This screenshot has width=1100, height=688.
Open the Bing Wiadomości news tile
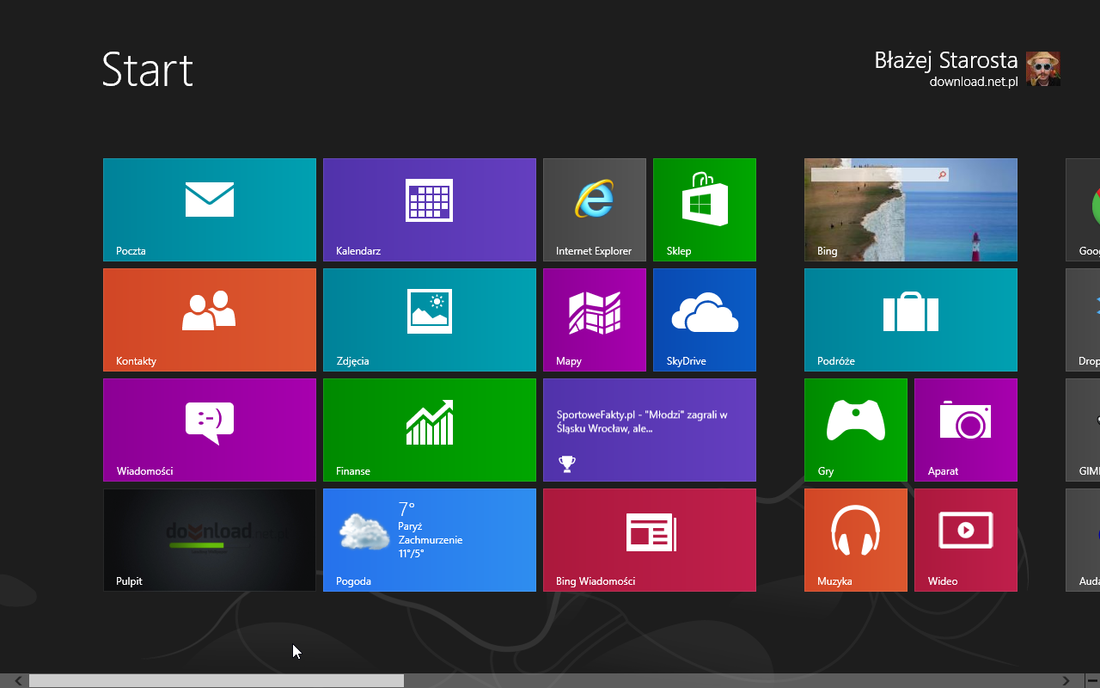tap(650, 540)
